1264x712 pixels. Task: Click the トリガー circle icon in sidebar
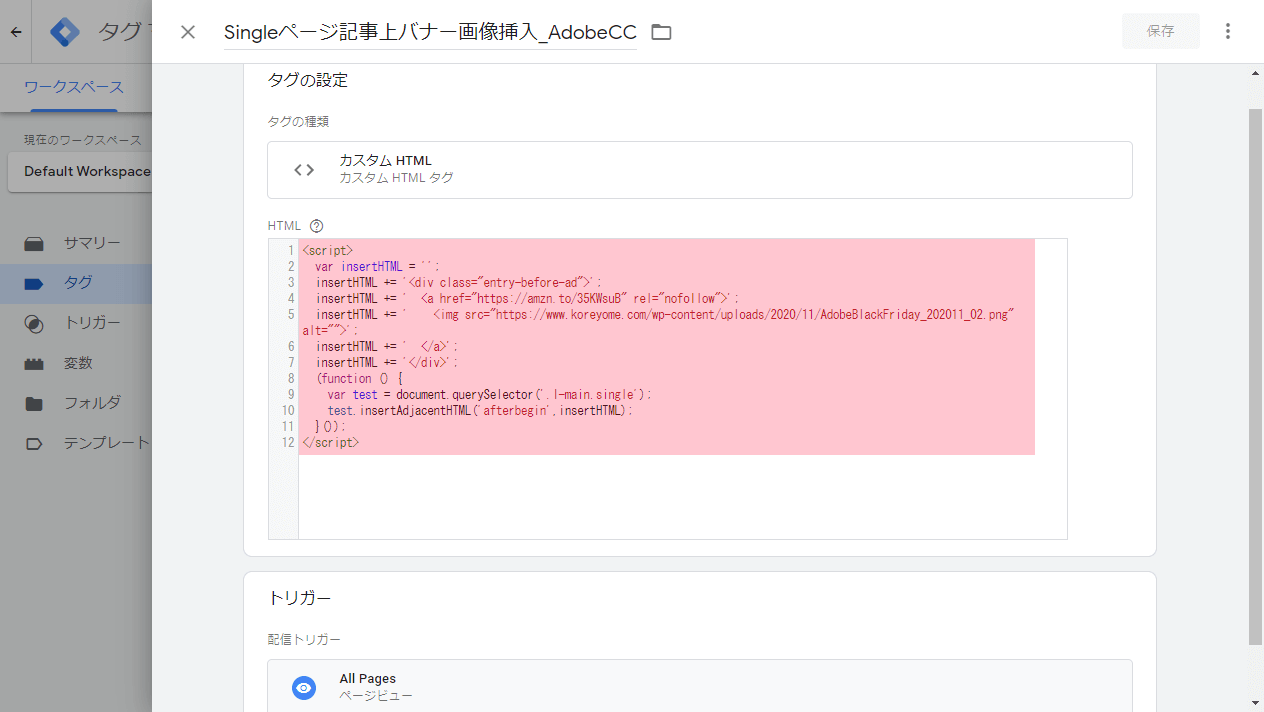(34, 324)
